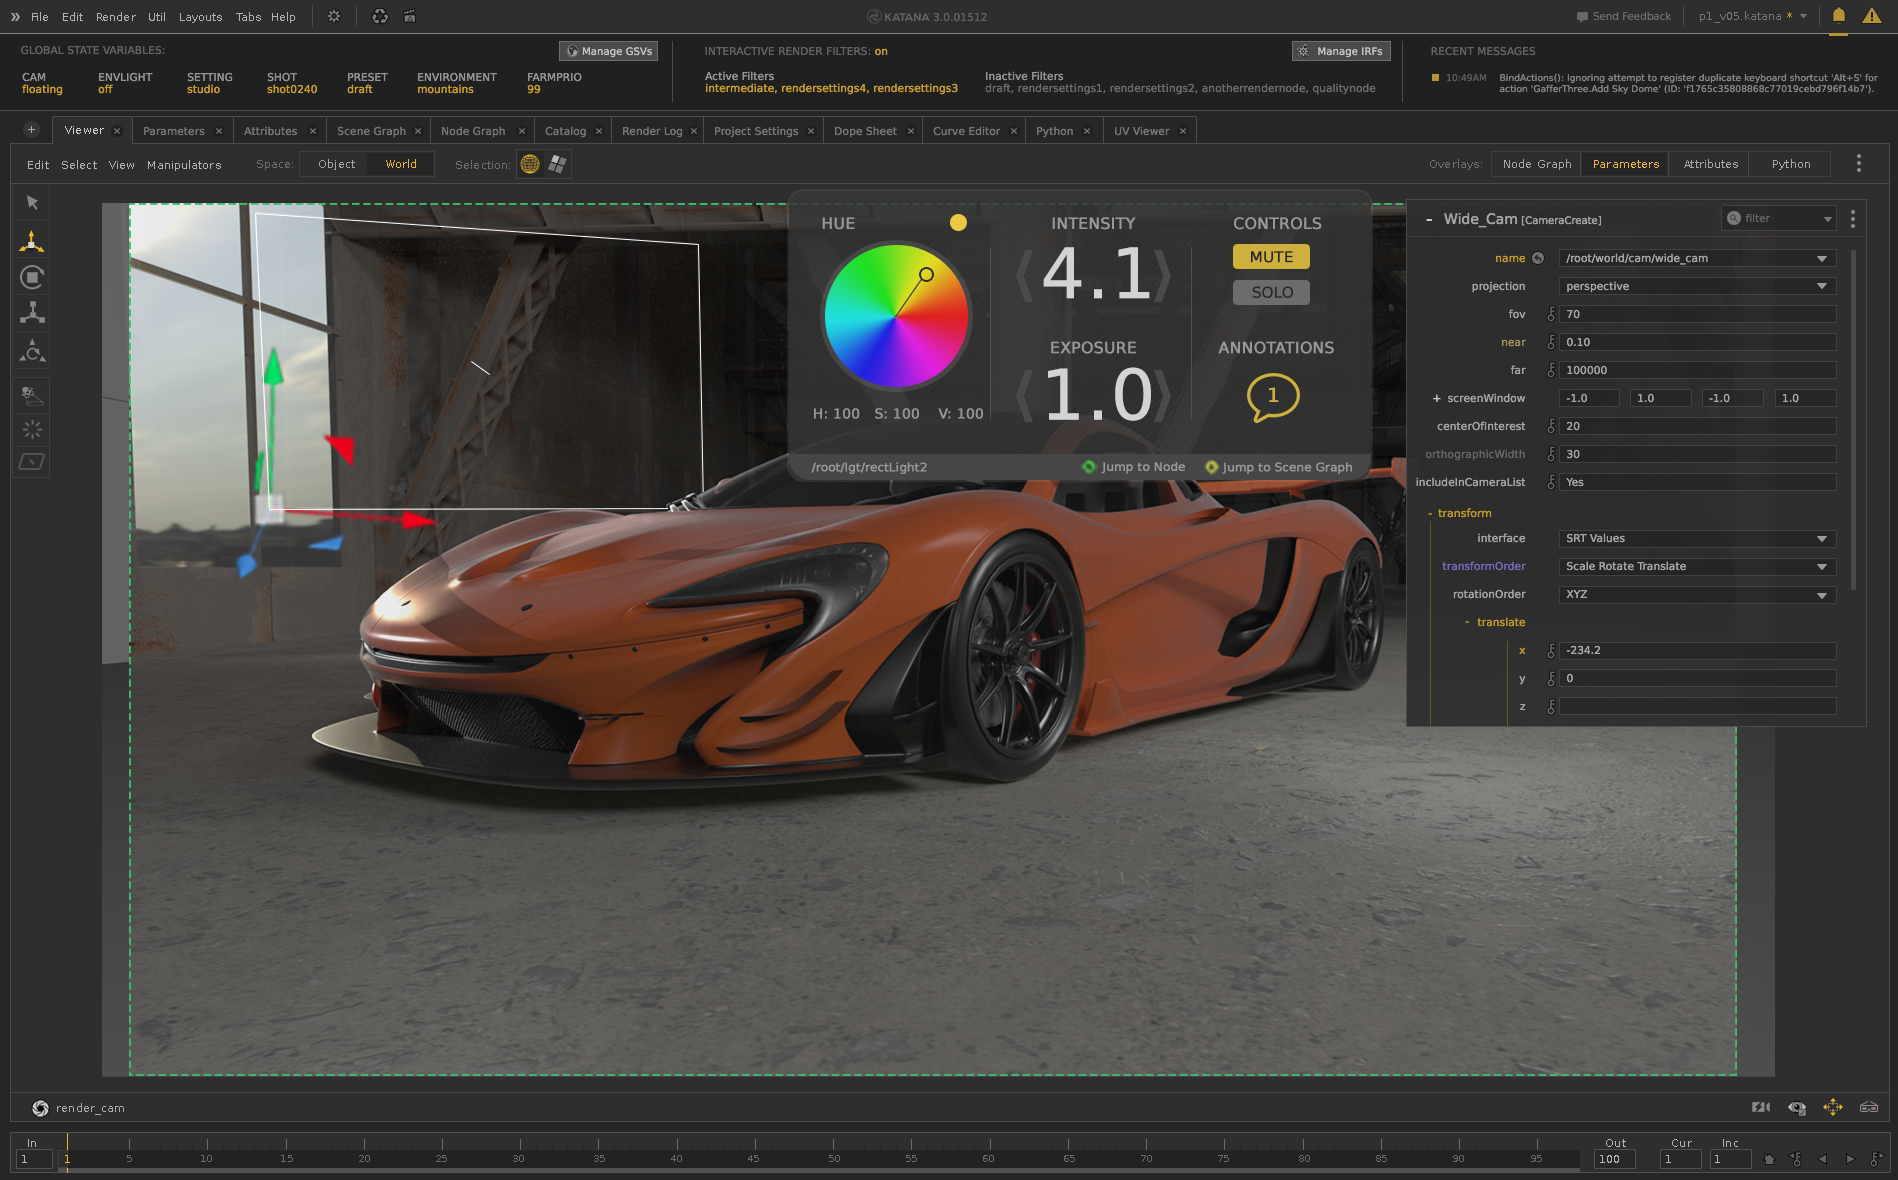Click the 3D stereo glasses icon
The width and height of the screenshot is (1898, 1180).
(1868, 1107)
